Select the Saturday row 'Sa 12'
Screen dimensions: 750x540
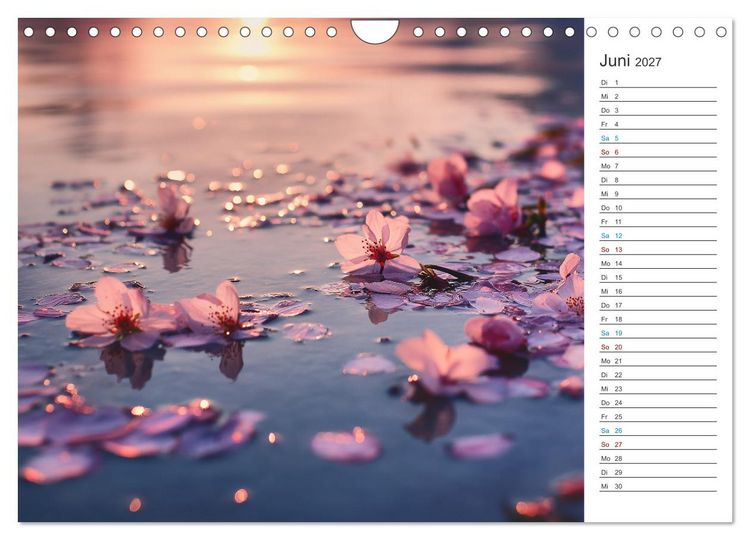click(658, 235)
